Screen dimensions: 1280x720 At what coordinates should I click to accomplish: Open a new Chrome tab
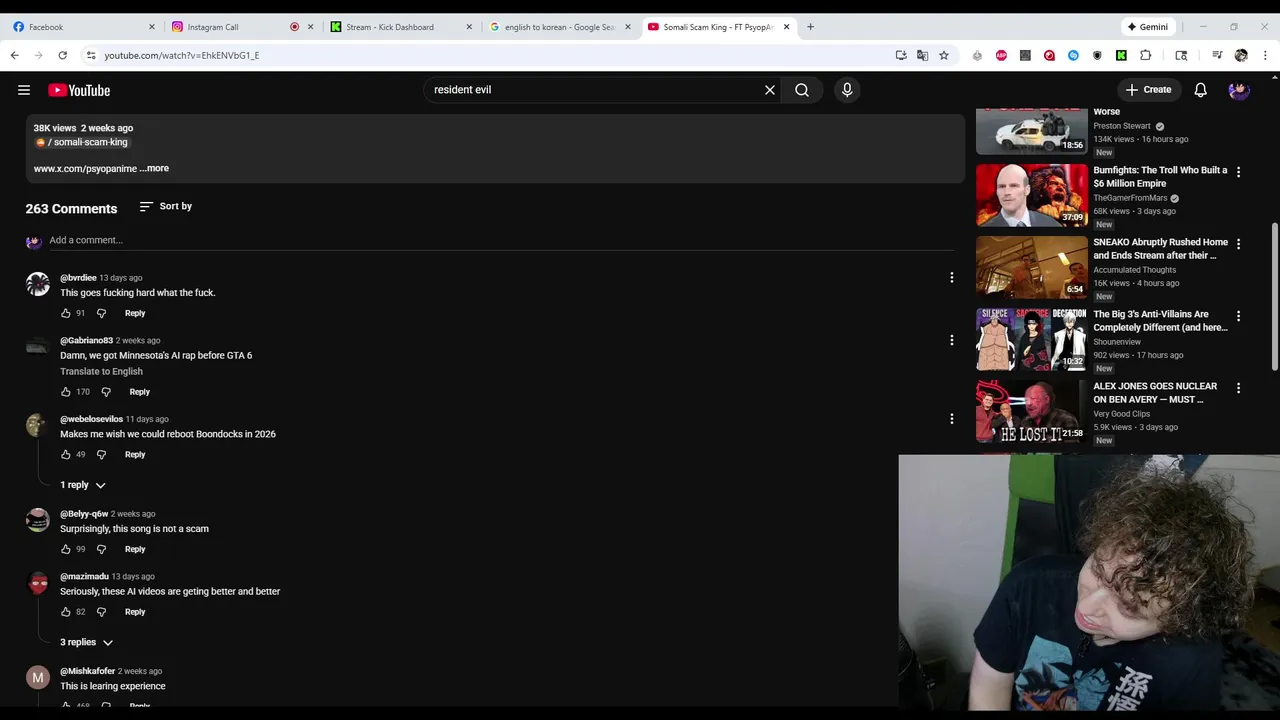(x=810, y=27)
